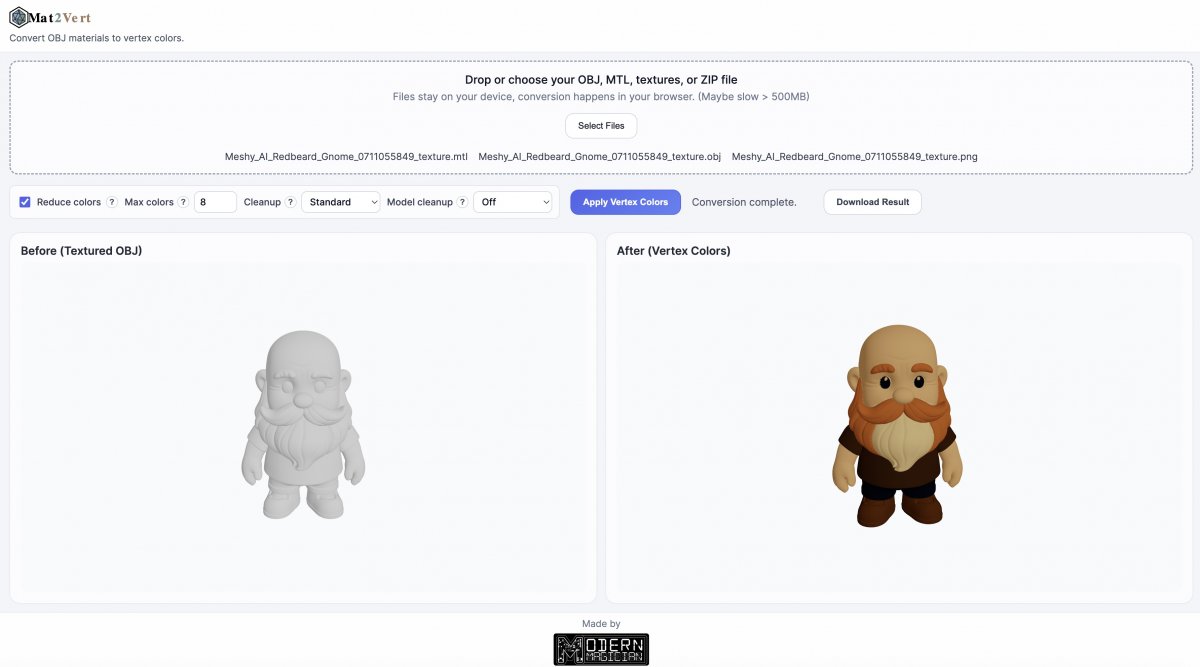Toggle the Reduce colors checkbox
Image resolution: width=1200 pixels, height=667 pixels.
point(25,202)
